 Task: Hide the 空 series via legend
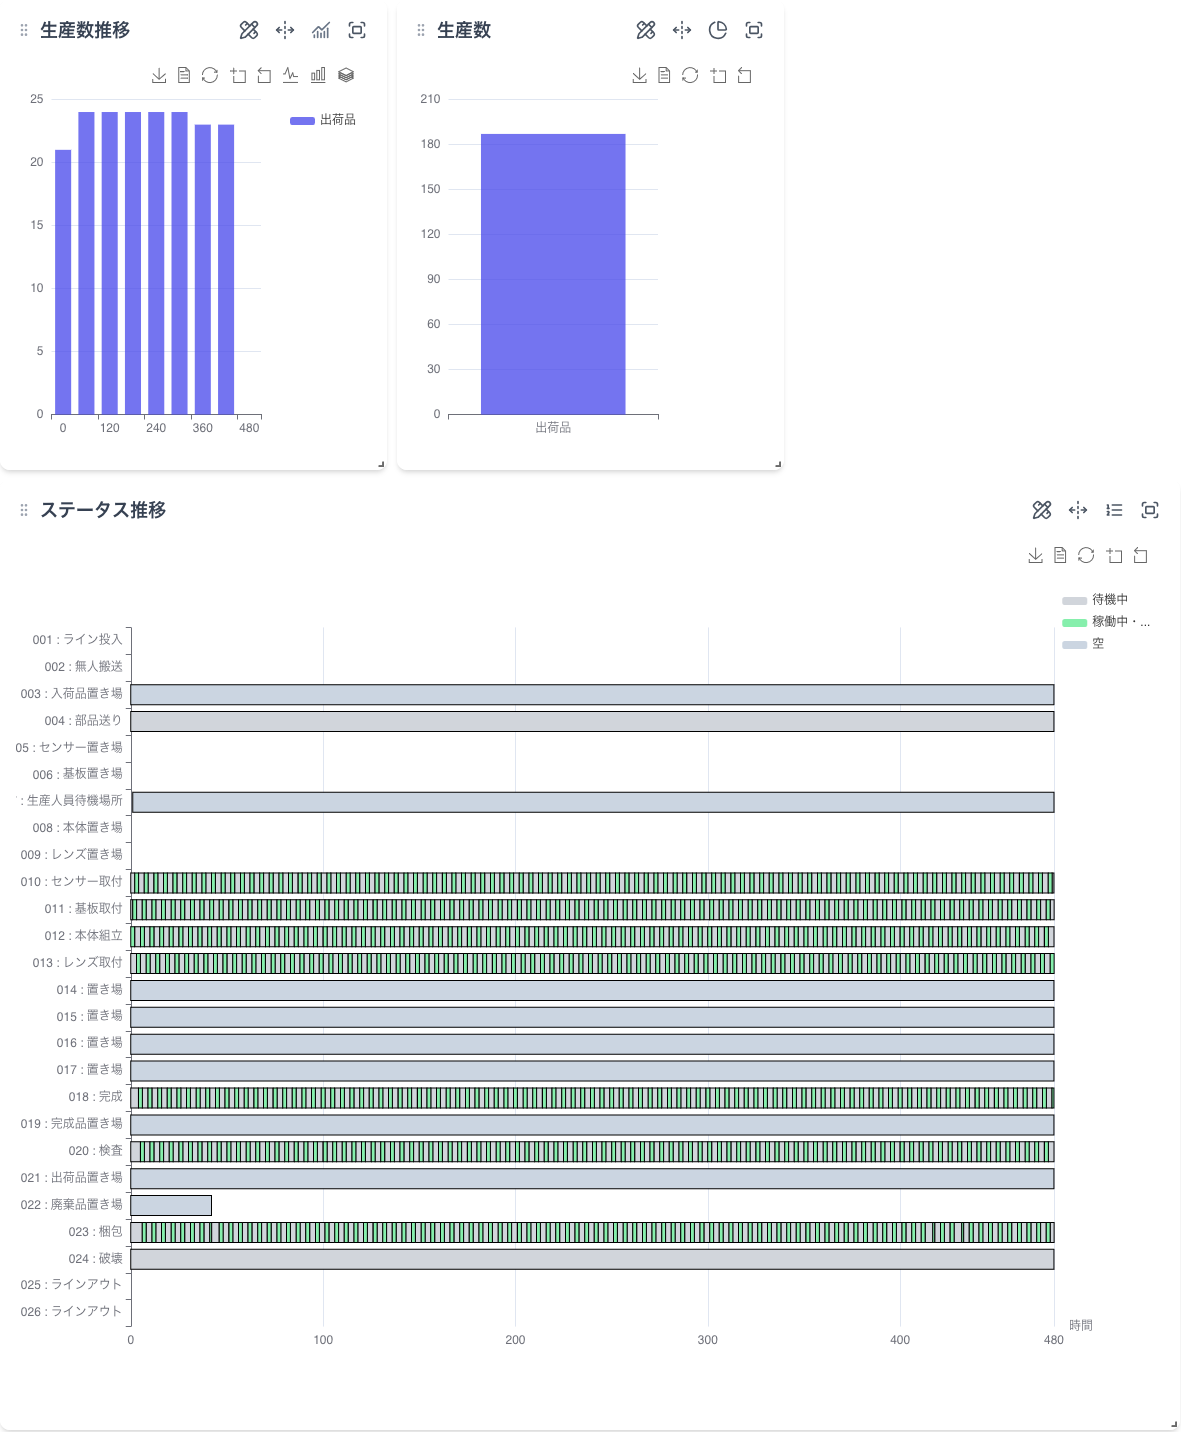[x=1084, y=644]
